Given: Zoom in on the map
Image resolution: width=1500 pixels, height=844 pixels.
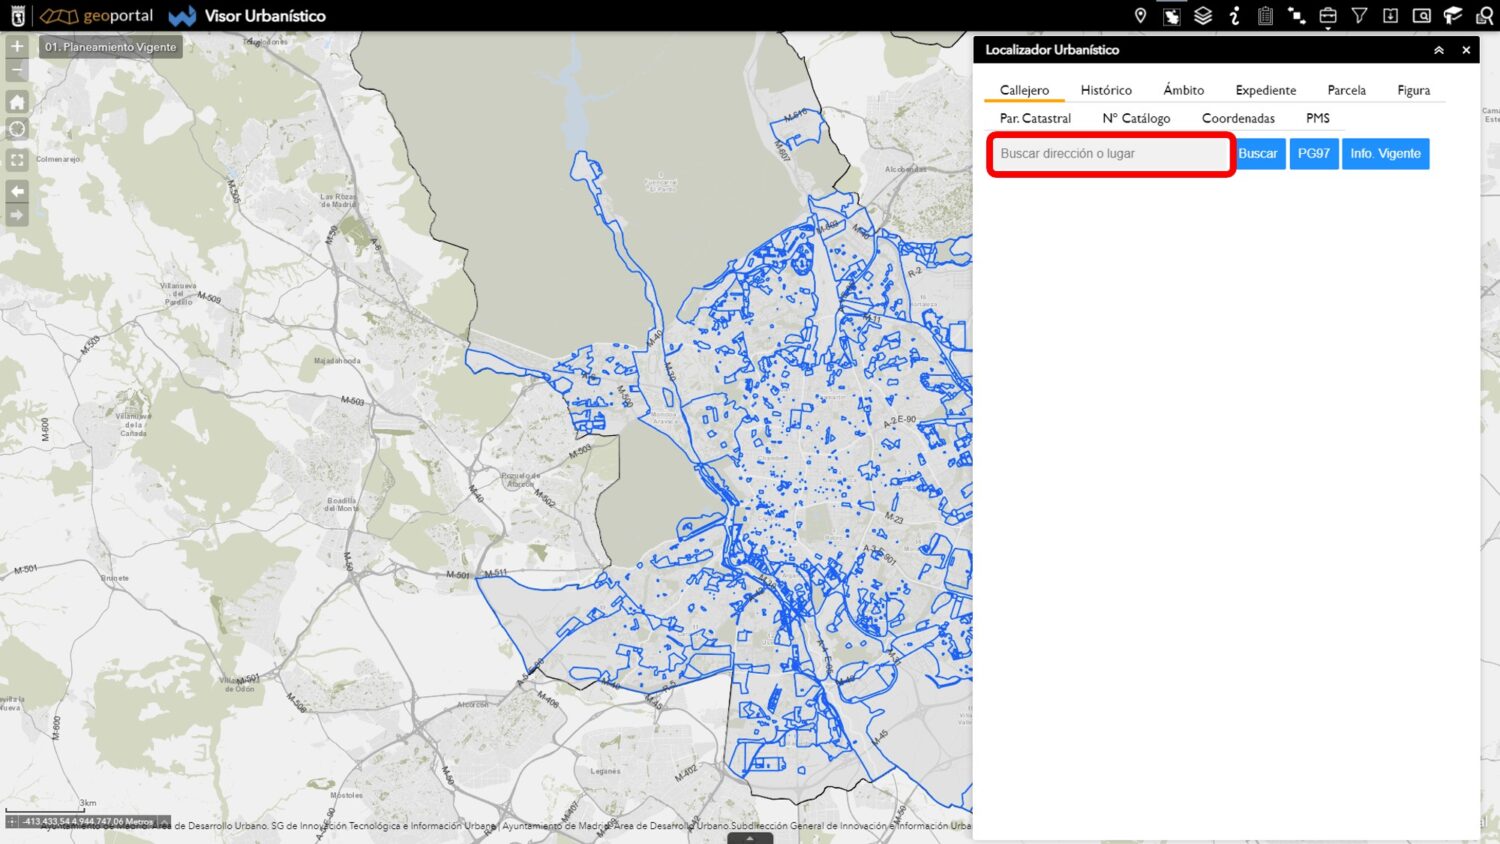Looking at the screenshot, I should point(17,46).
